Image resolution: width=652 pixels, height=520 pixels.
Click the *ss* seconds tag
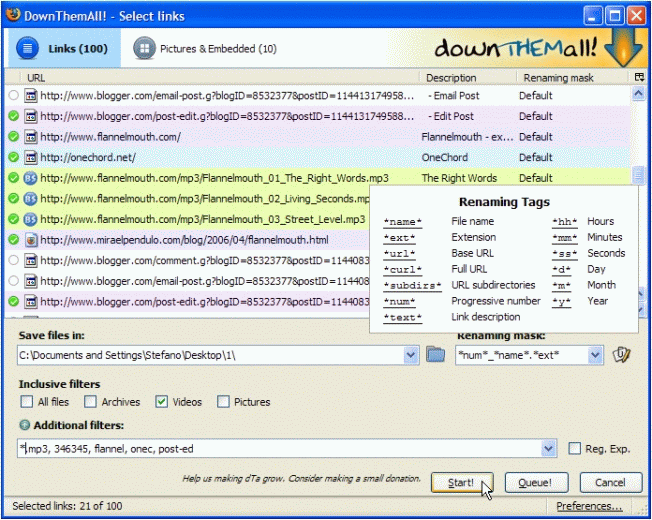pos(565,254)
